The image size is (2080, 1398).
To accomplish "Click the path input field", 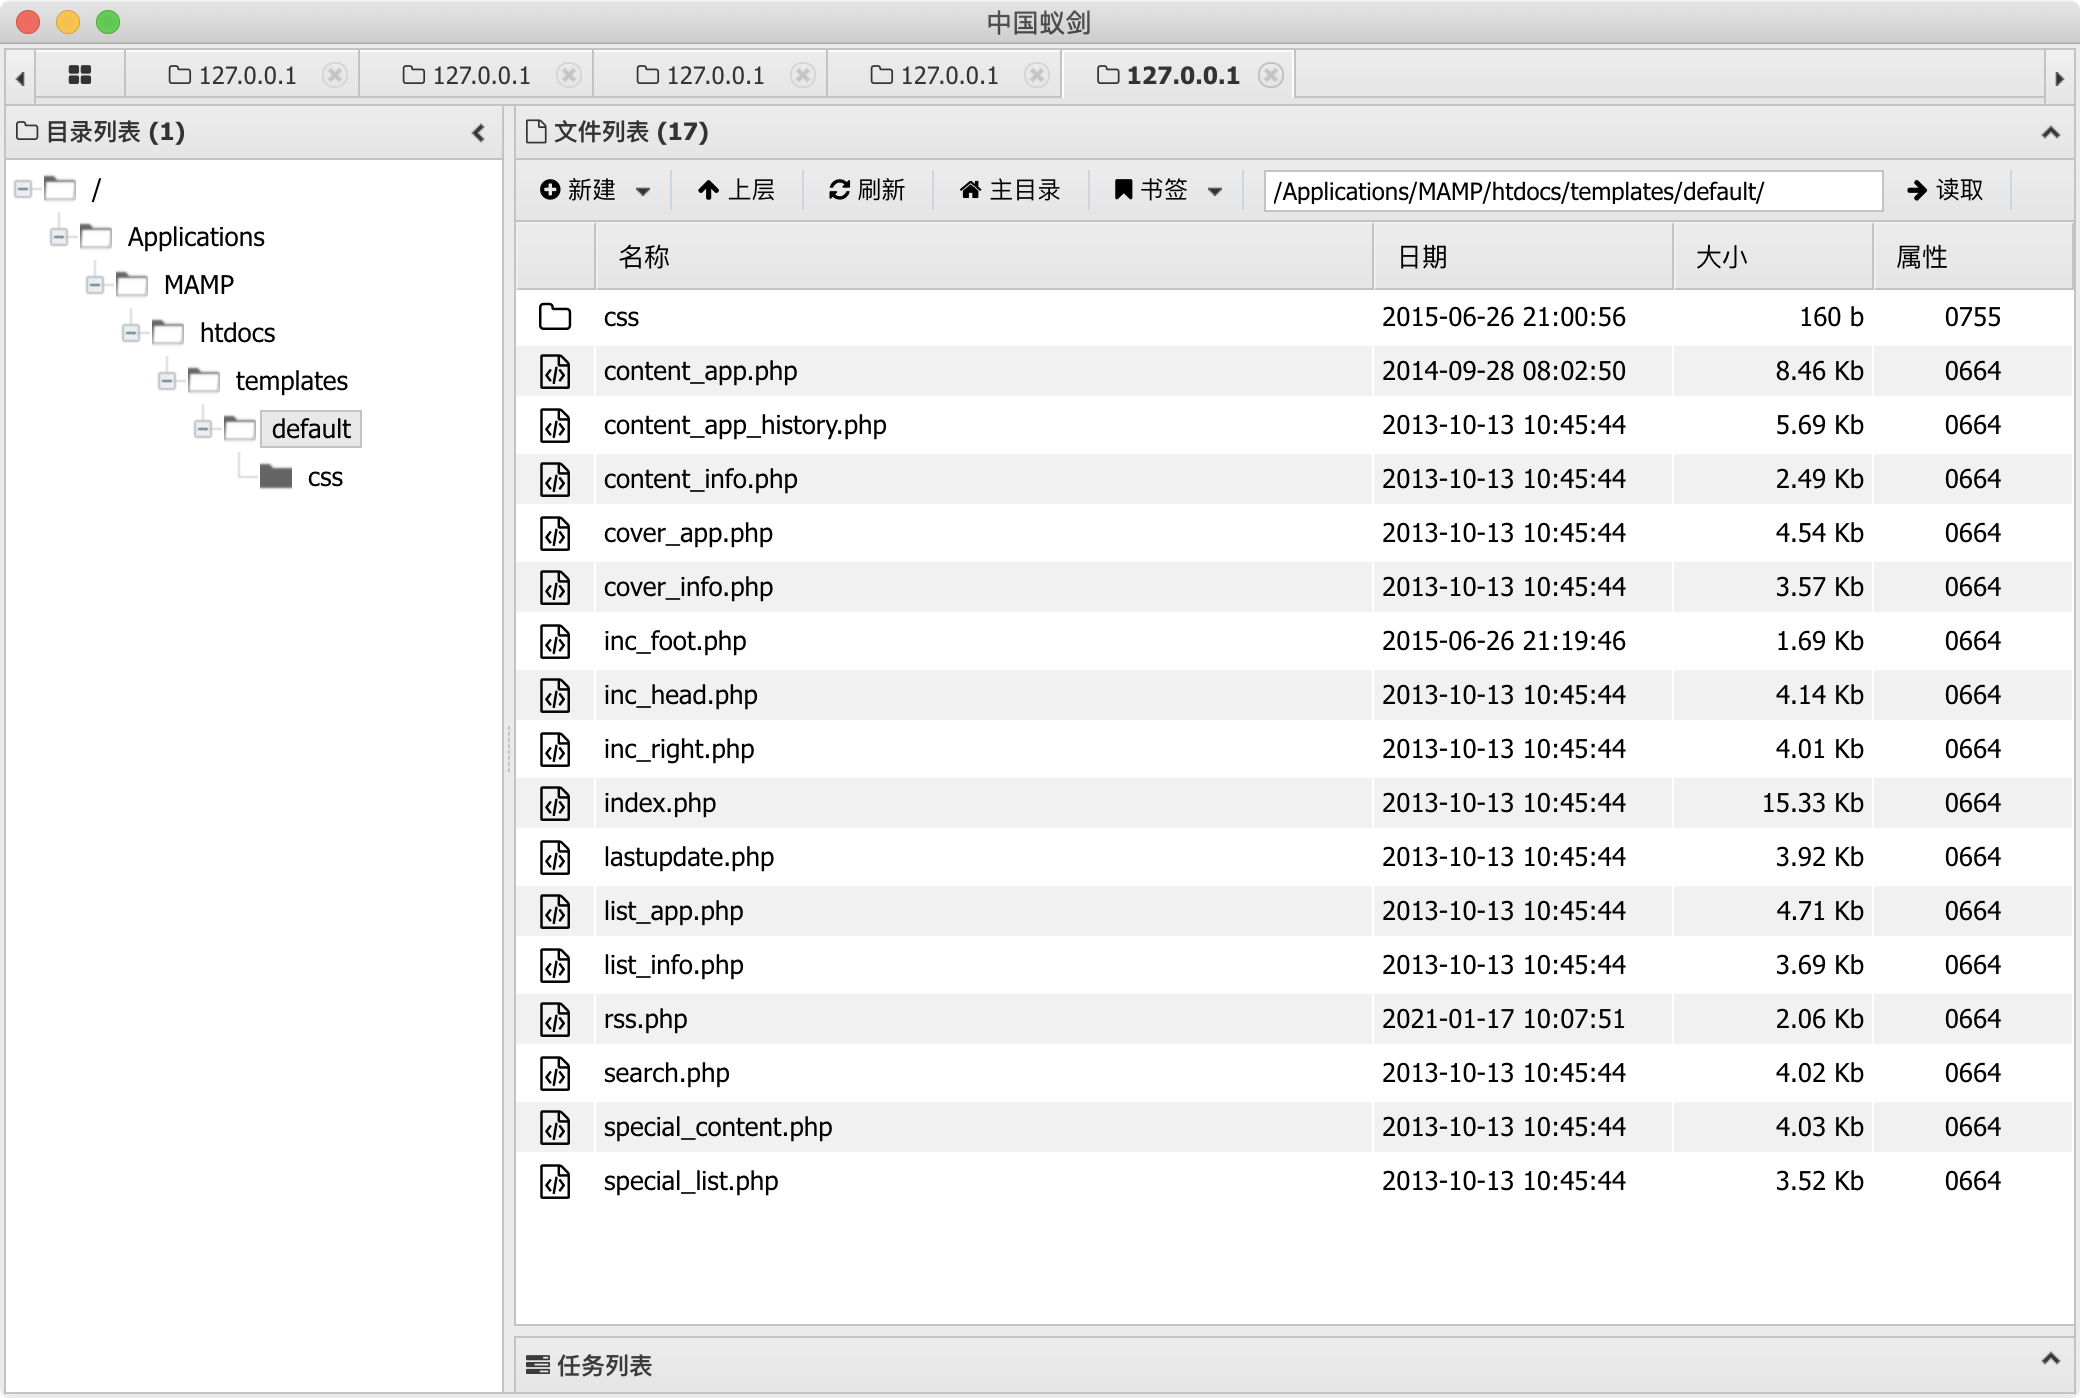I will coord(1572,191).
